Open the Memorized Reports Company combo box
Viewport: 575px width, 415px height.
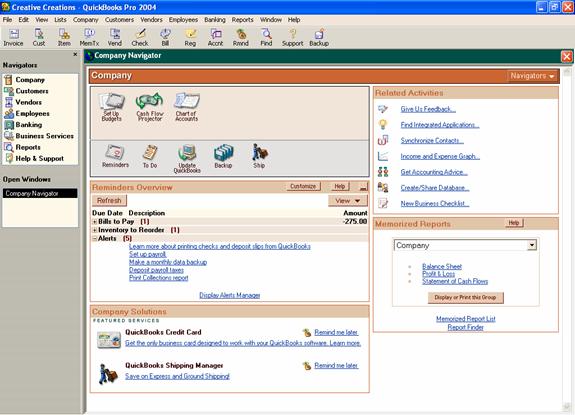tap(465, 245)
